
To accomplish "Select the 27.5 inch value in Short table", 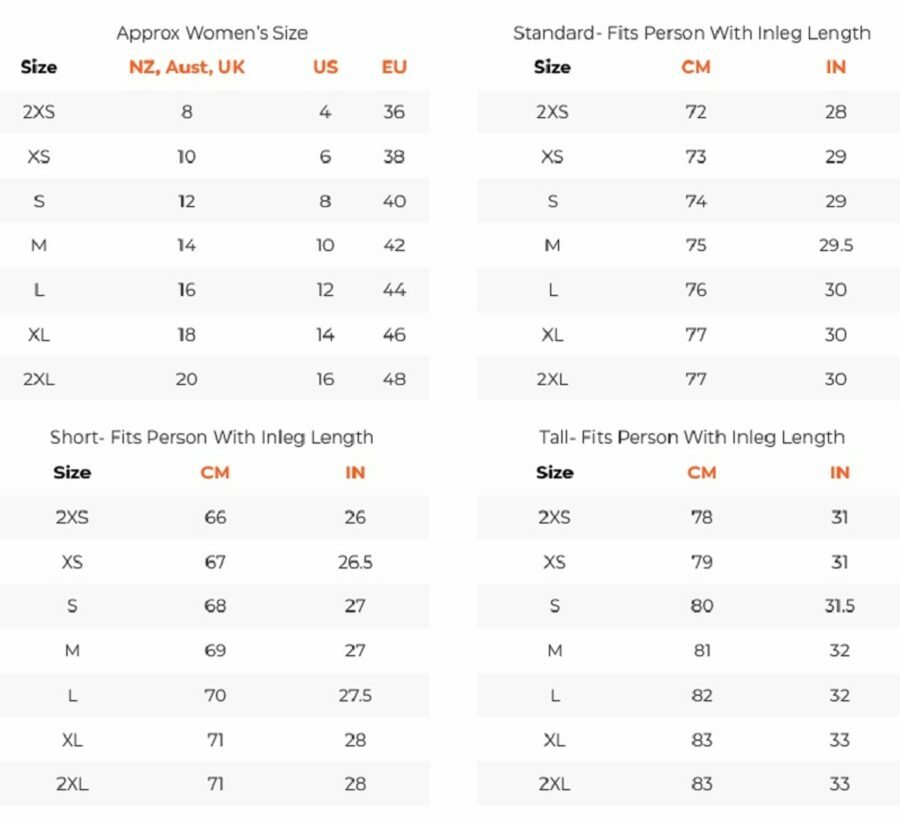I will 355,695.
